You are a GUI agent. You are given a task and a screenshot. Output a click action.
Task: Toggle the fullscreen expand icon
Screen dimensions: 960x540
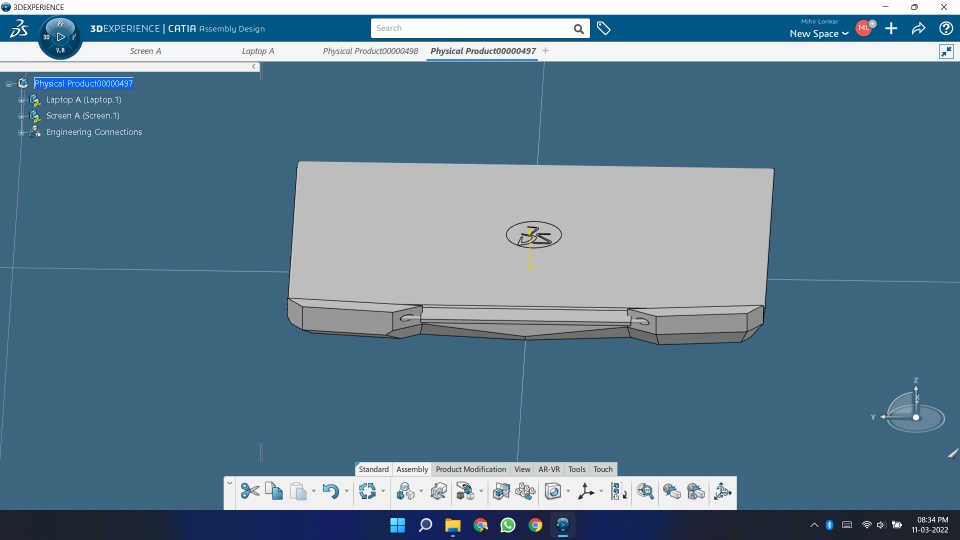946,51
